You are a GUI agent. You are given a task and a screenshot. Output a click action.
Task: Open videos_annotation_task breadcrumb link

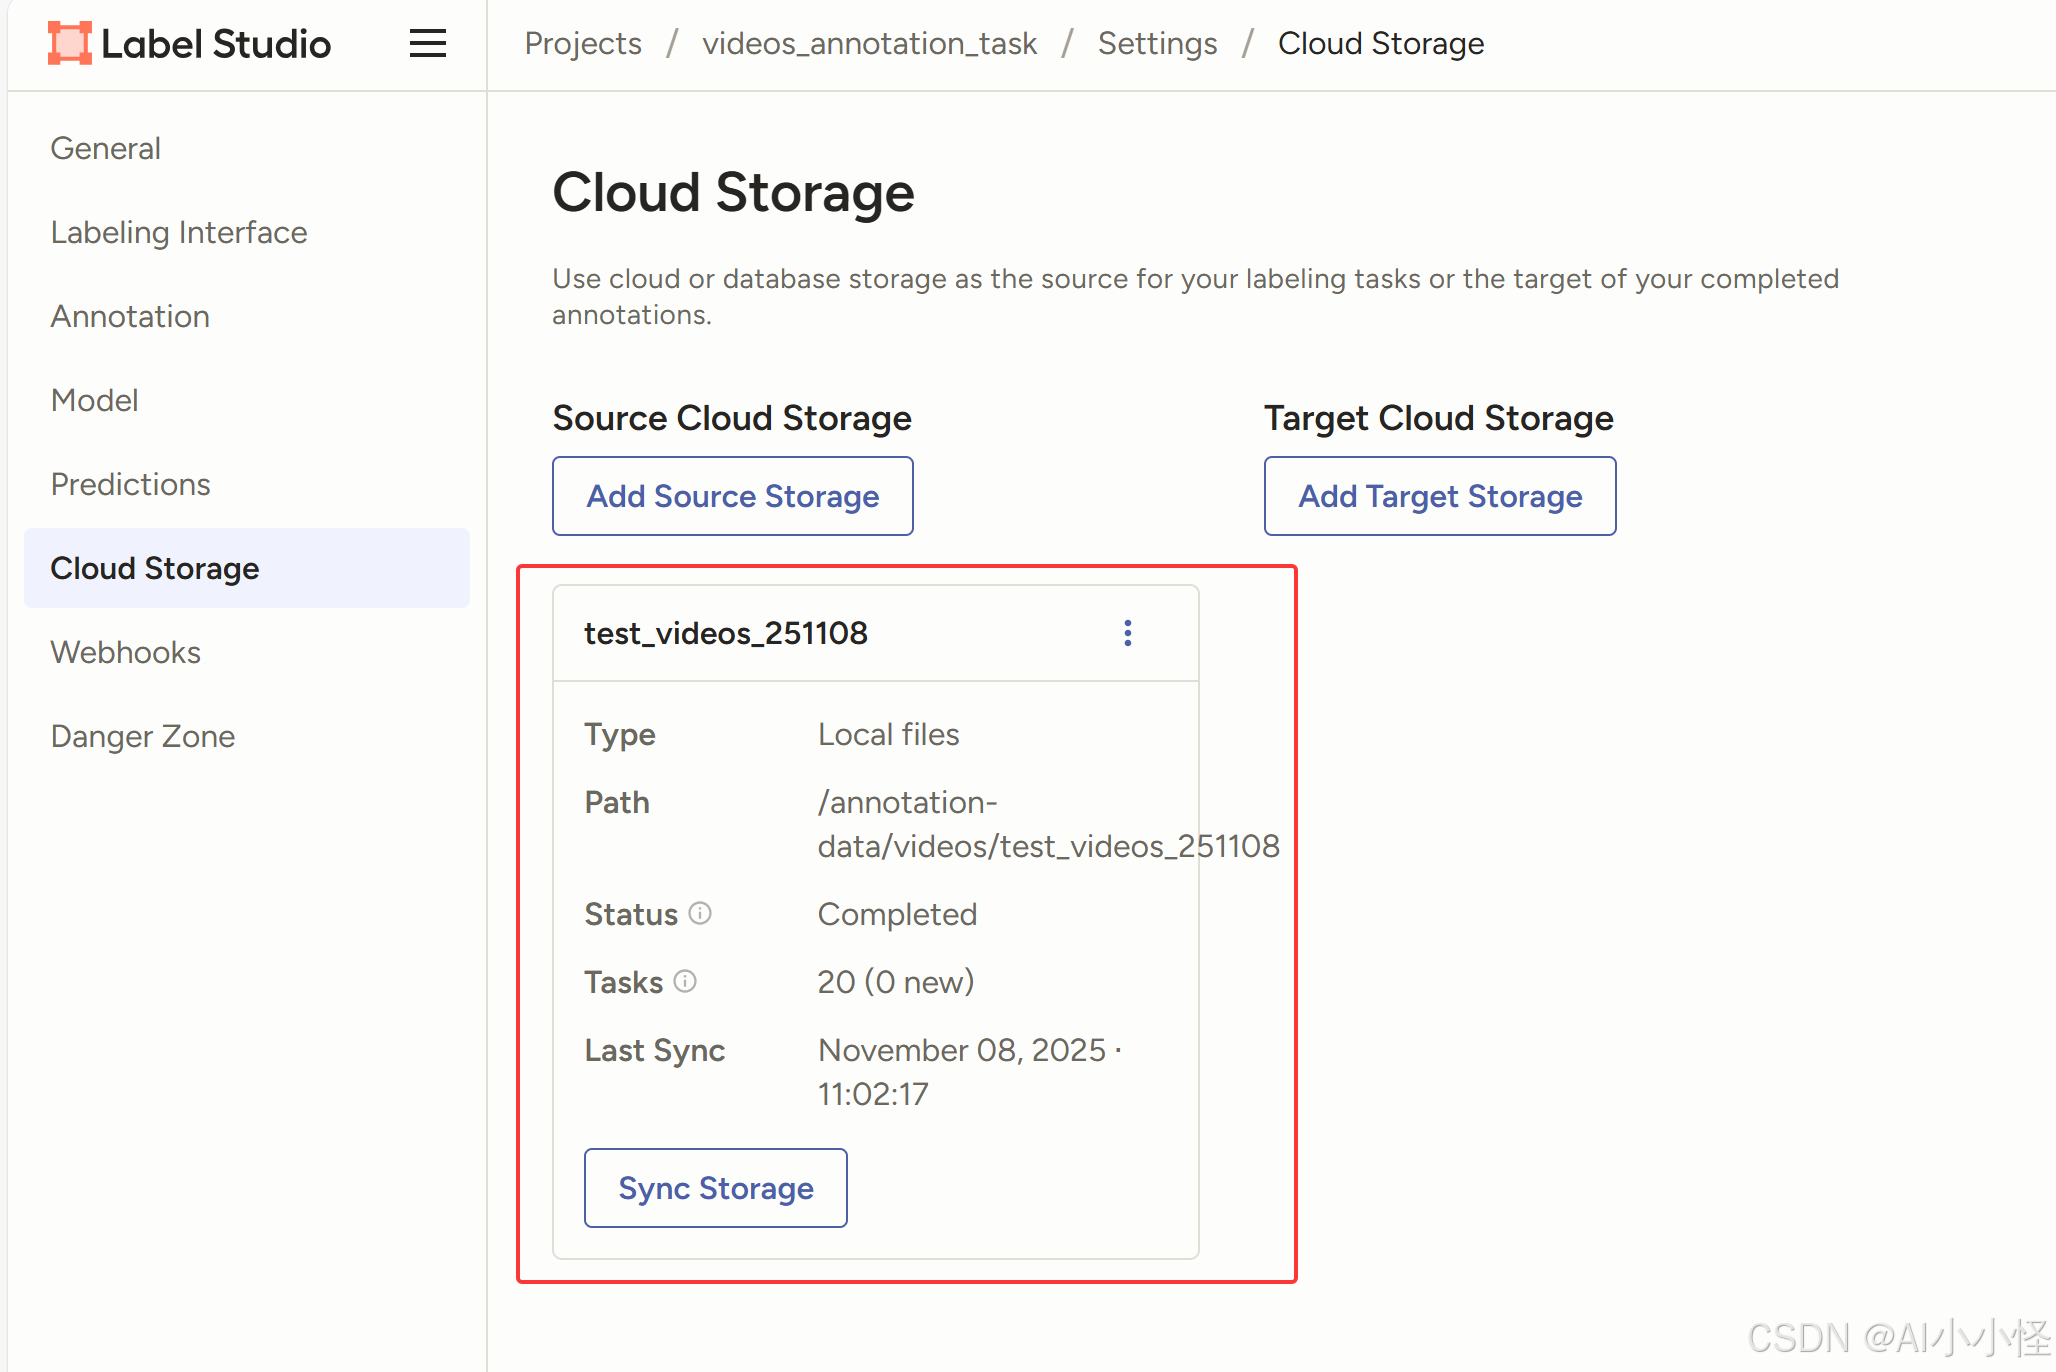click(870, 43)
